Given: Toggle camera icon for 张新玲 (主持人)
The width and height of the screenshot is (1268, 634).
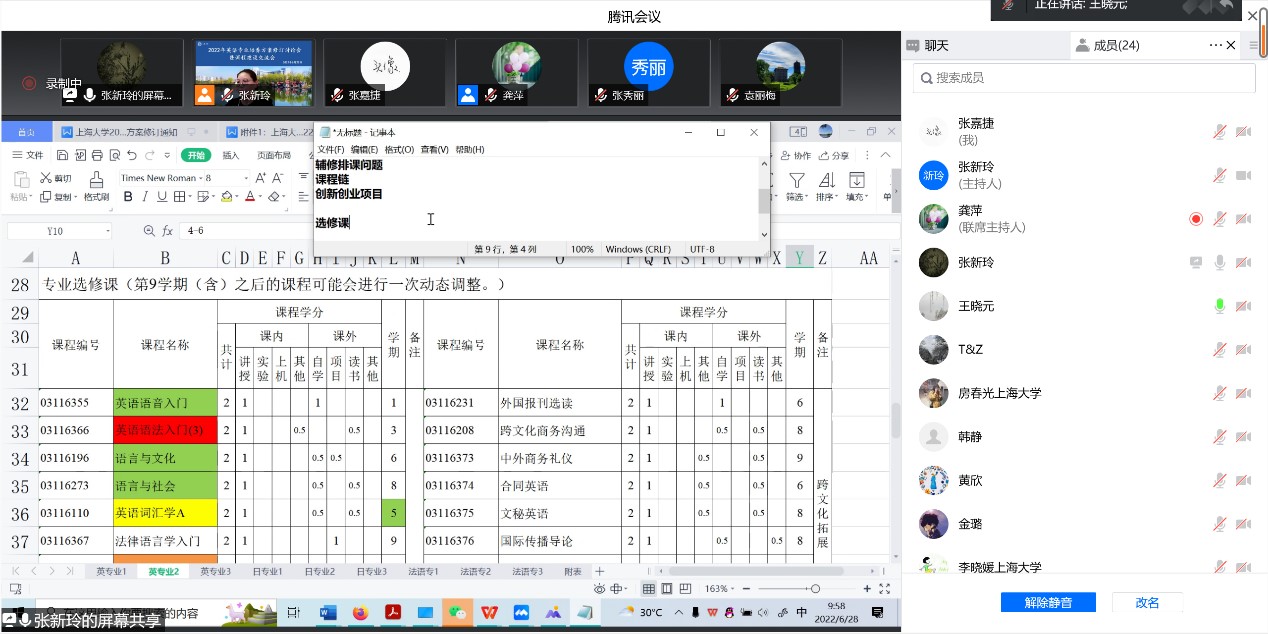Looking at the screenshot, I should [x=1243, y=176].
